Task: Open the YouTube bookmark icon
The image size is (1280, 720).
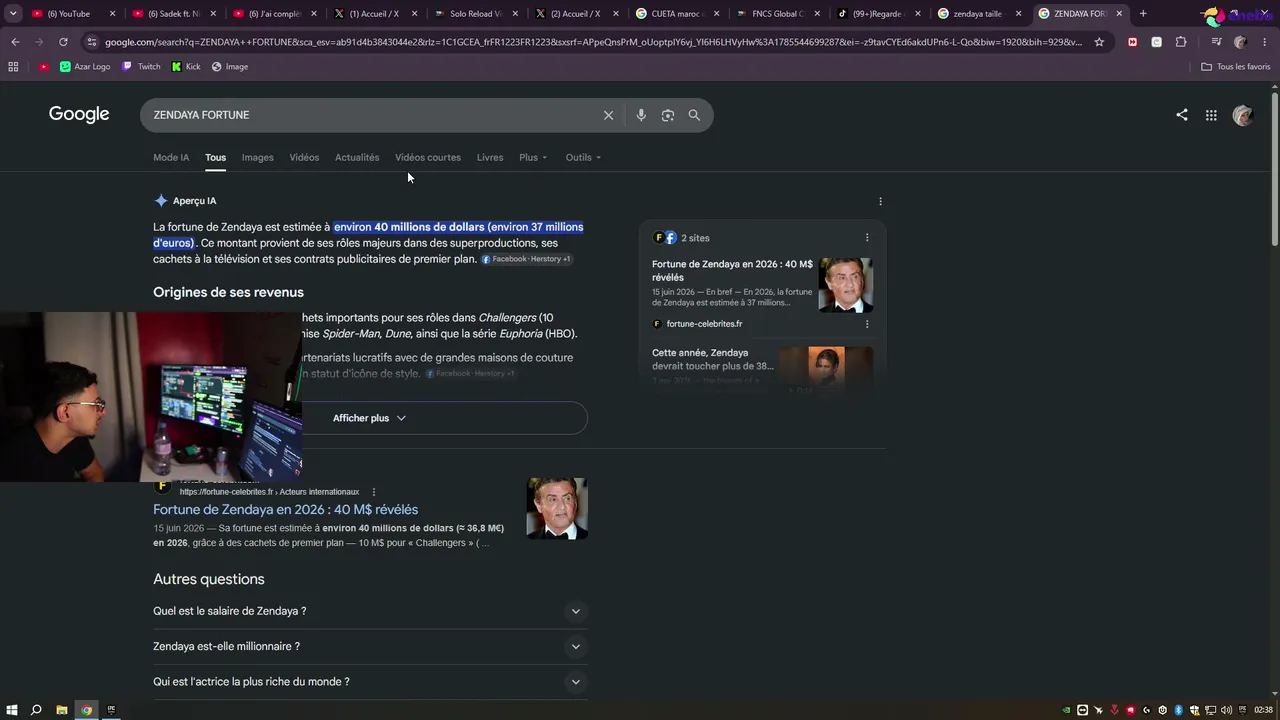Action: click(44, 67)
